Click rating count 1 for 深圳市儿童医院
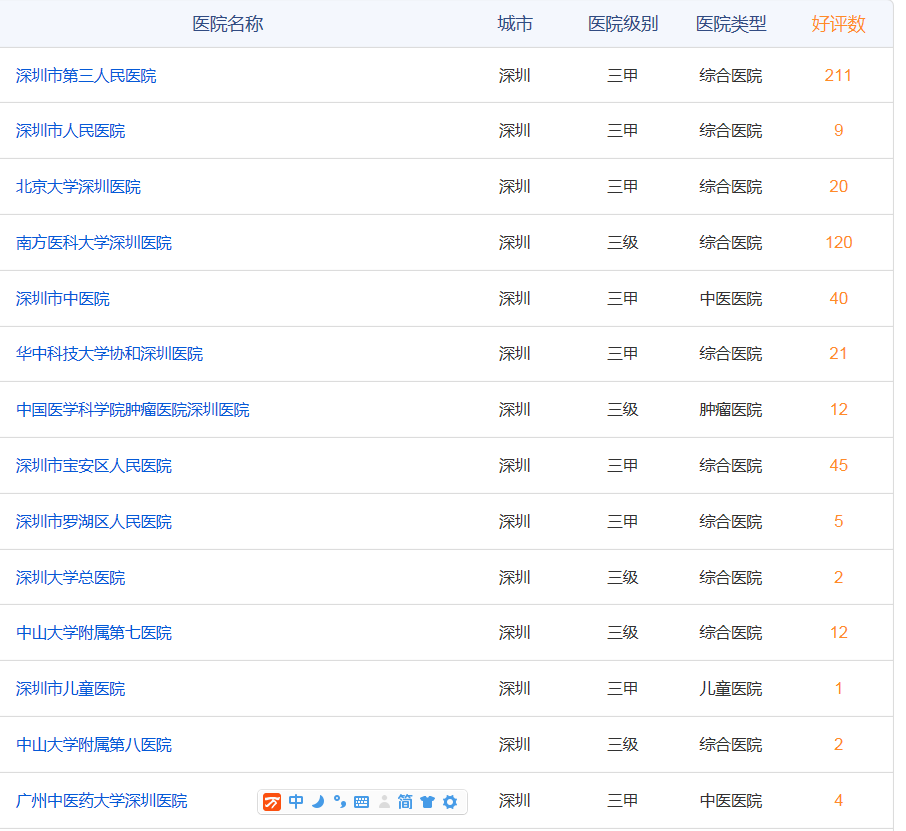Image resolution: width=906 pixels, height=831 pixels. coord(838,689)
